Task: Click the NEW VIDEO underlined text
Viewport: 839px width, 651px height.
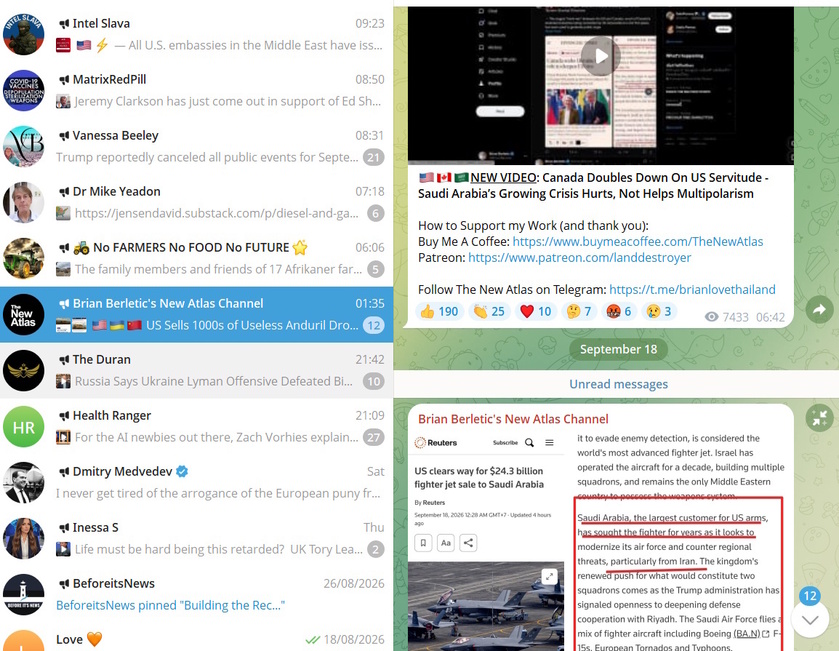Action: click(x=503, y=178)
